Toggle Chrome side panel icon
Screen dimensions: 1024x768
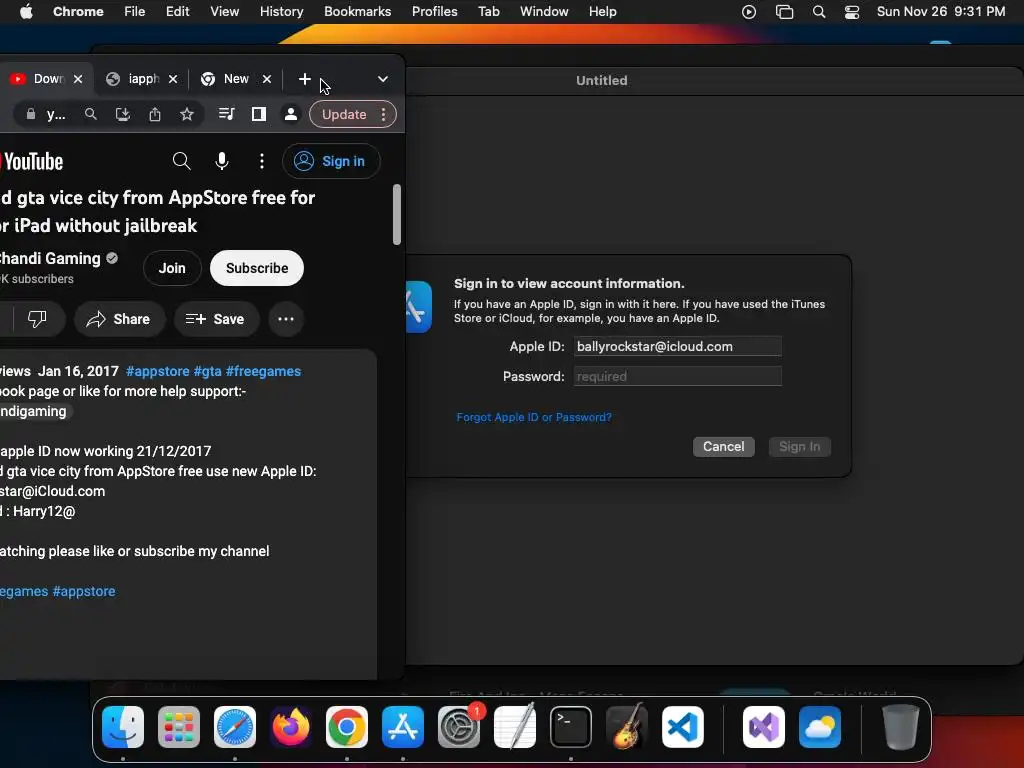[259, 114]
